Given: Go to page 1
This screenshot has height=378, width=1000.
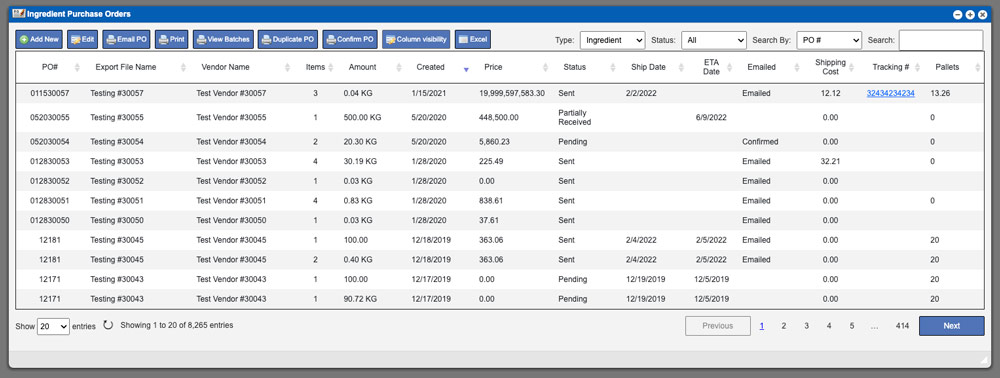Looking at the screenshot, I should (761, 326).
